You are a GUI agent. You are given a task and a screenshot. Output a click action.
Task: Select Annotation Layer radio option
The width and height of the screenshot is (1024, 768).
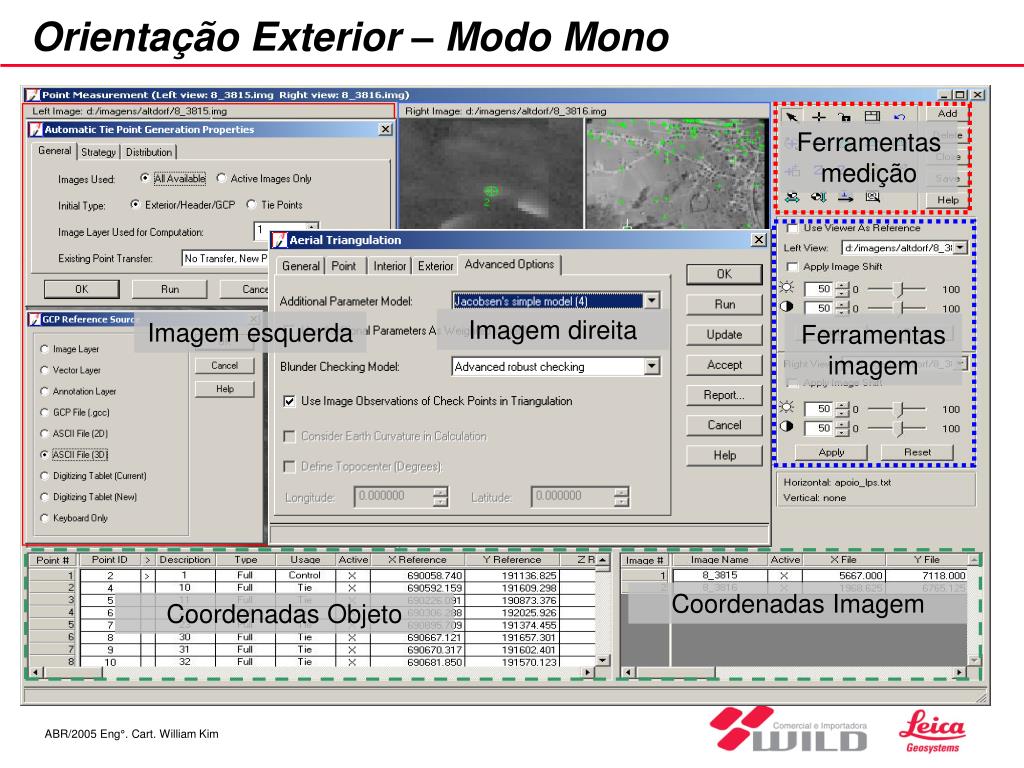[x=44, y=391]
